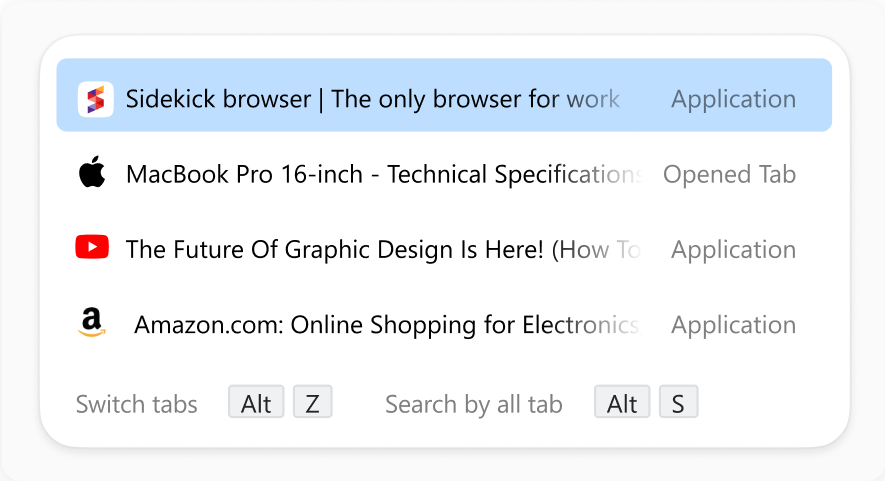Open Amazon.com Online Shopping entry
Screen dimensions: 885x481
click(444, 325)
